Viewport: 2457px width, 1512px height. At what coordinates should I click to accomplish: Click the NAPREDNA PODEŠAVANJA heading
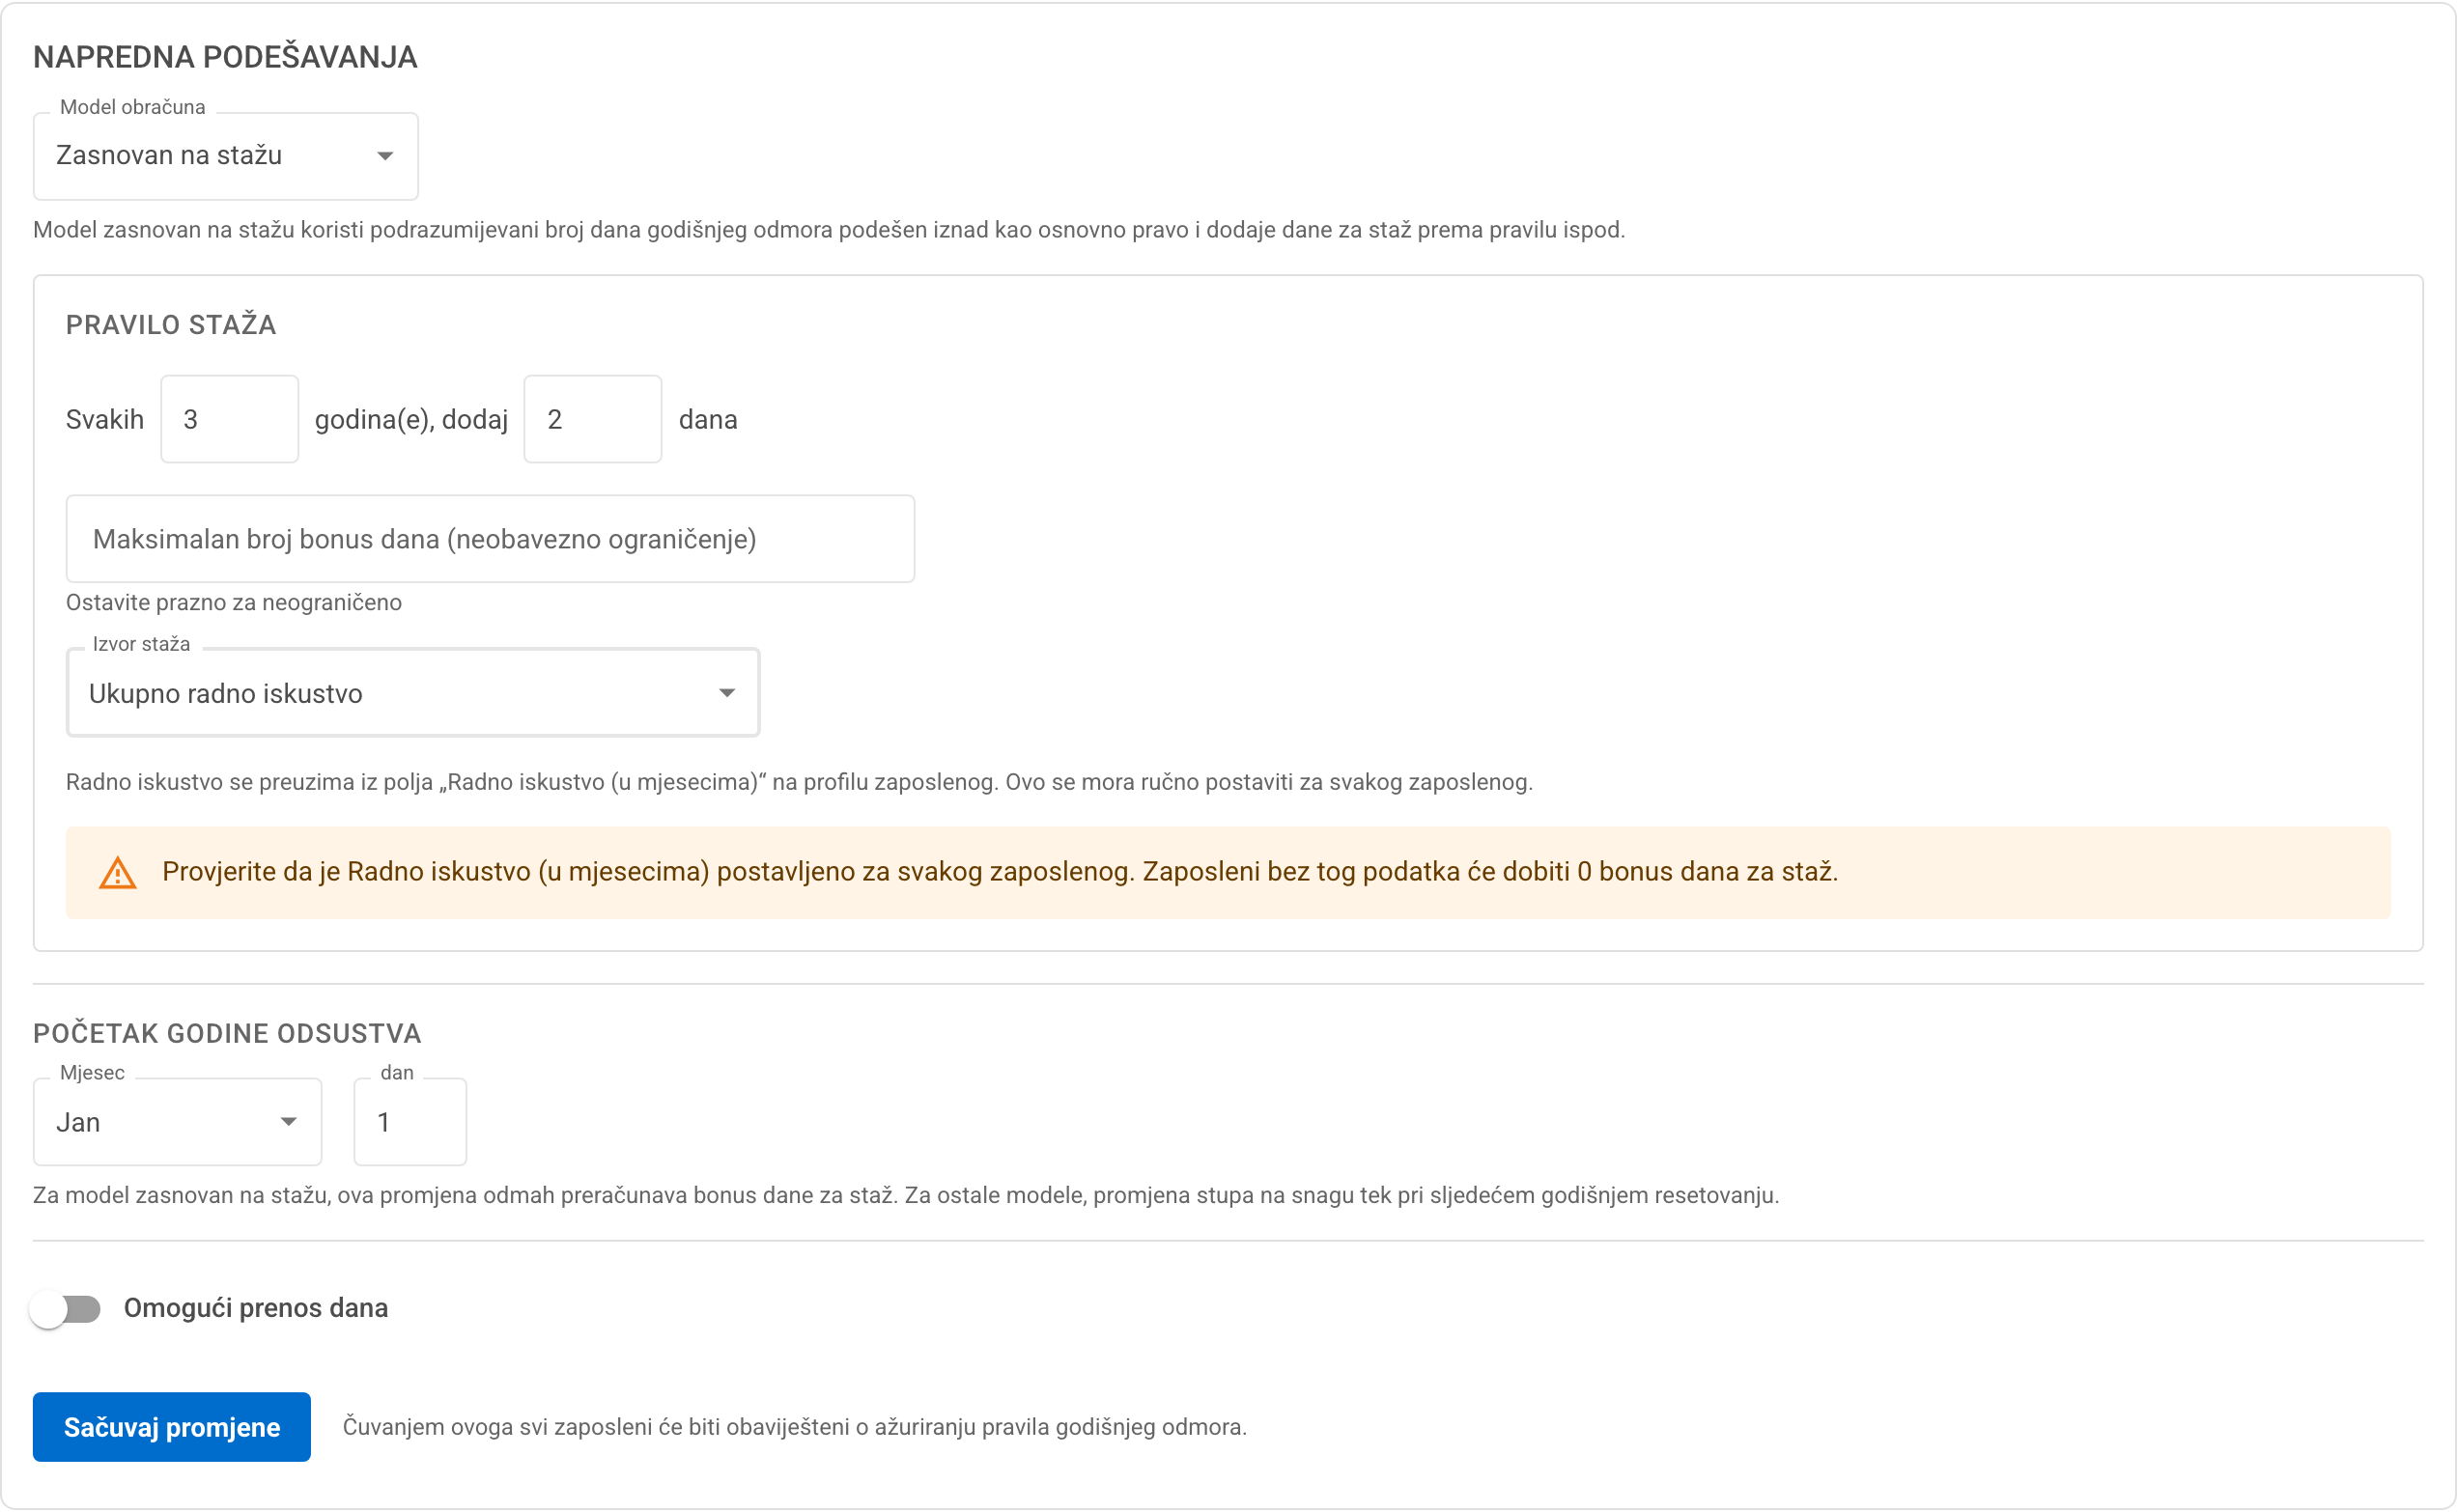tap(225, 57)
